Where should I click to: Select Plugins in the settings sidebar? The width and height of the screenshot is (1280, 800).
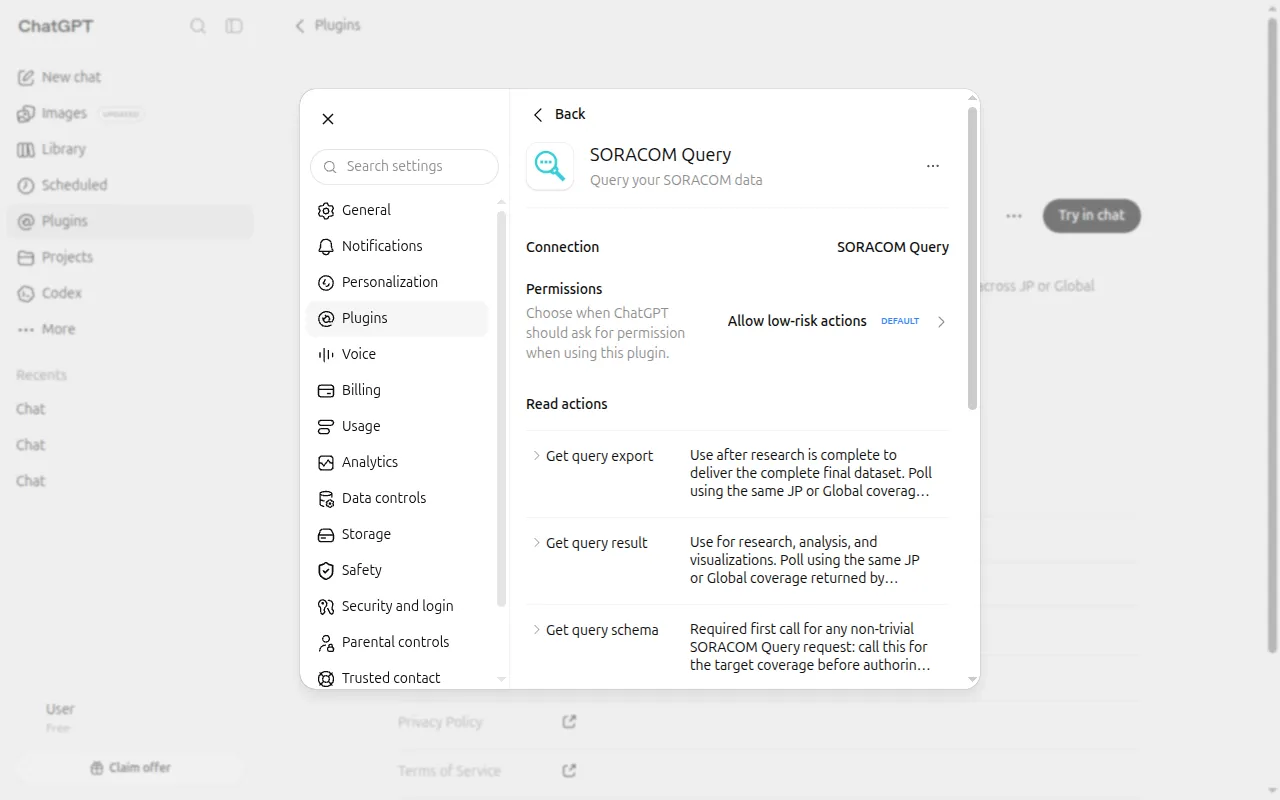pos(397,318)
